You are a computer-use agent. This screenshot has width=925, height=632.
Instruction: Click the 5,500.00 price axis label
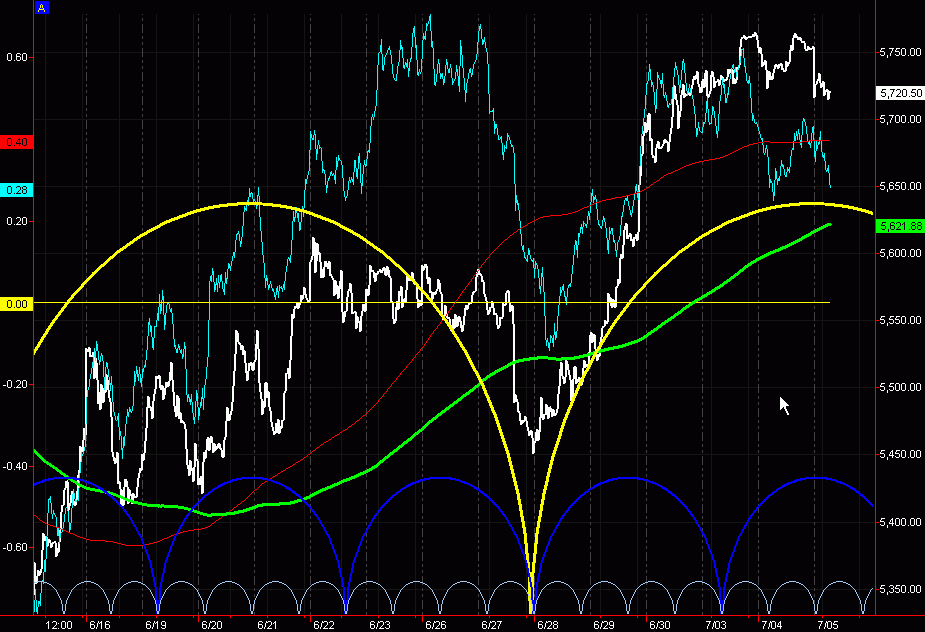point(900,388)
